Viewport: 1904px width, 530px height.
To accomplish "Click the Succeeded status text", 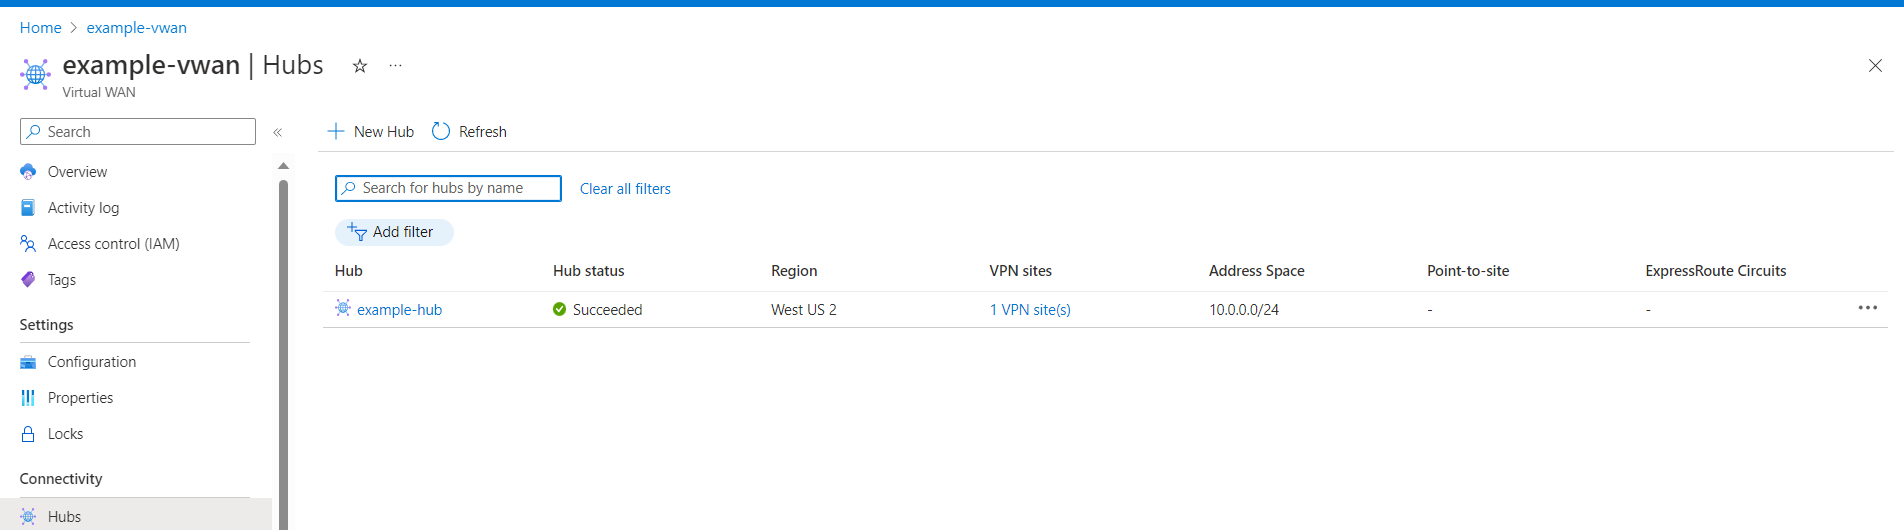I will [607, 310].
